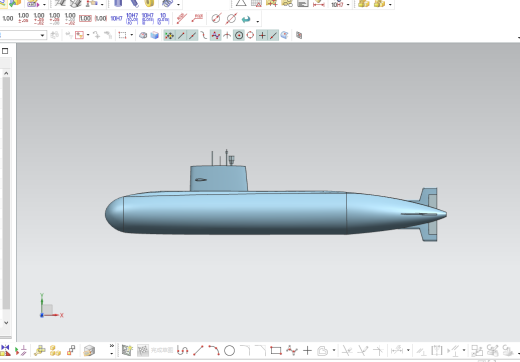
Task: Expand the last dropdown on bottom toolbar
Action: click(518, 353)
